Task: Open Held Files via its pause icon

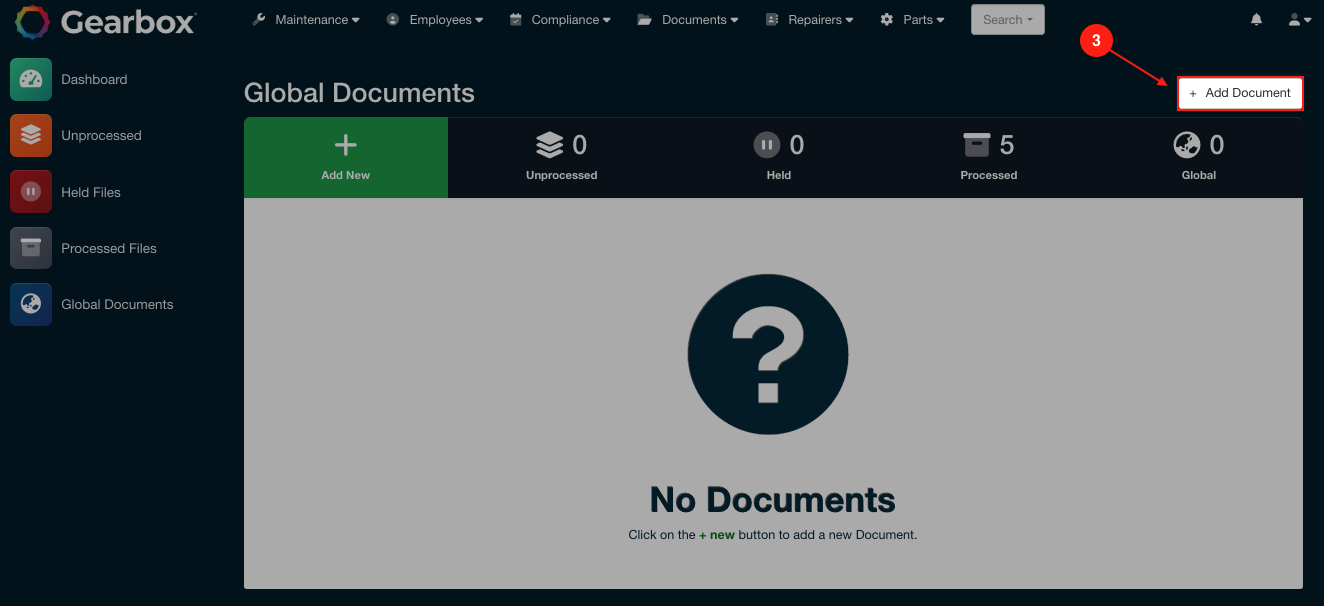Action: point(30,192)
